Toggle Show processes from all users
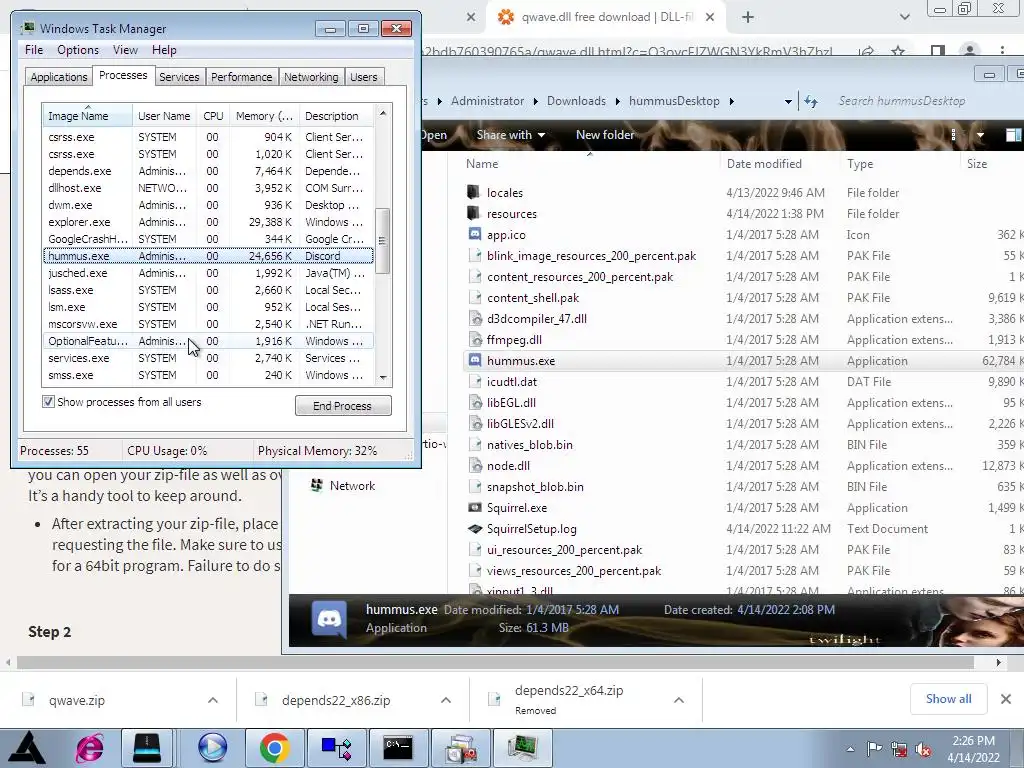Viewport: 1024px width, 768px height. tap(48, 402)
